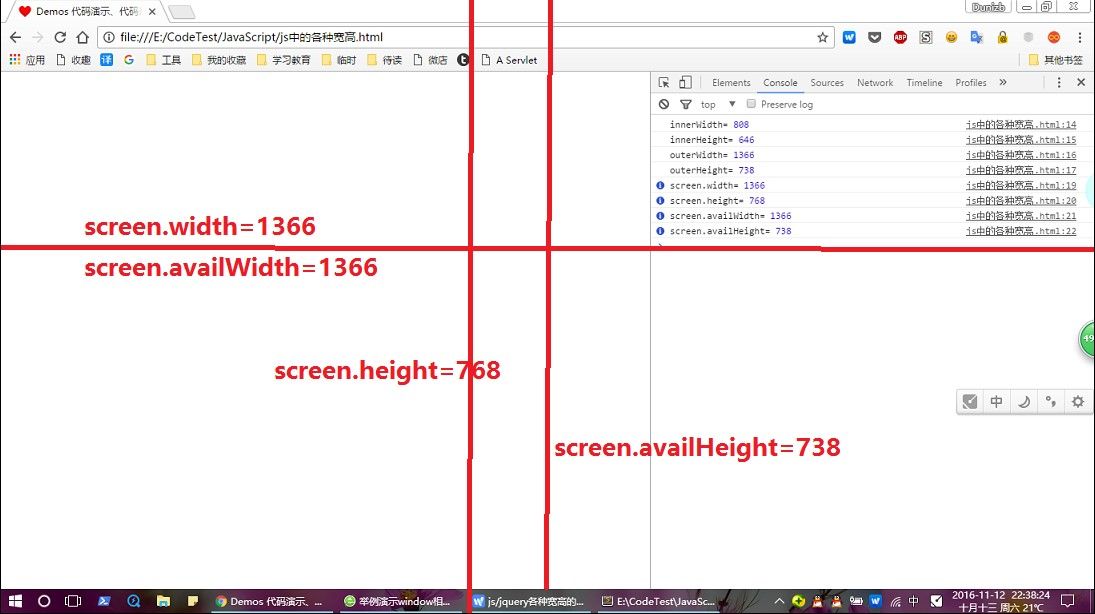Bookmark this page with the star icon
1095x614 pixels.
[822, 37]
